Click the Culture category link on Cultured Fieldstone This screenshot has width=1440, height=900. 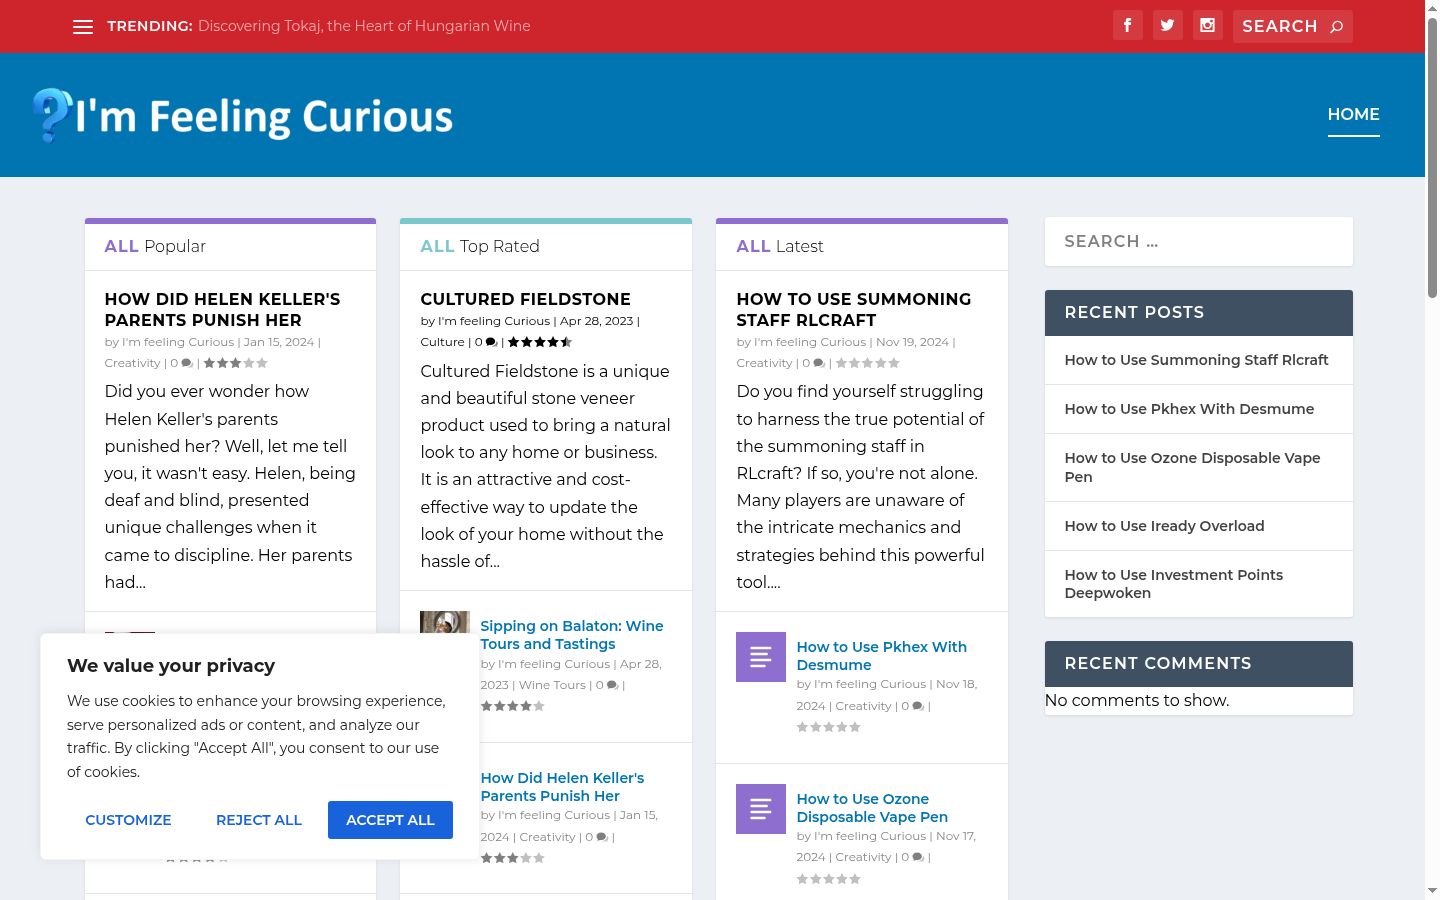[x=442, y=342]
